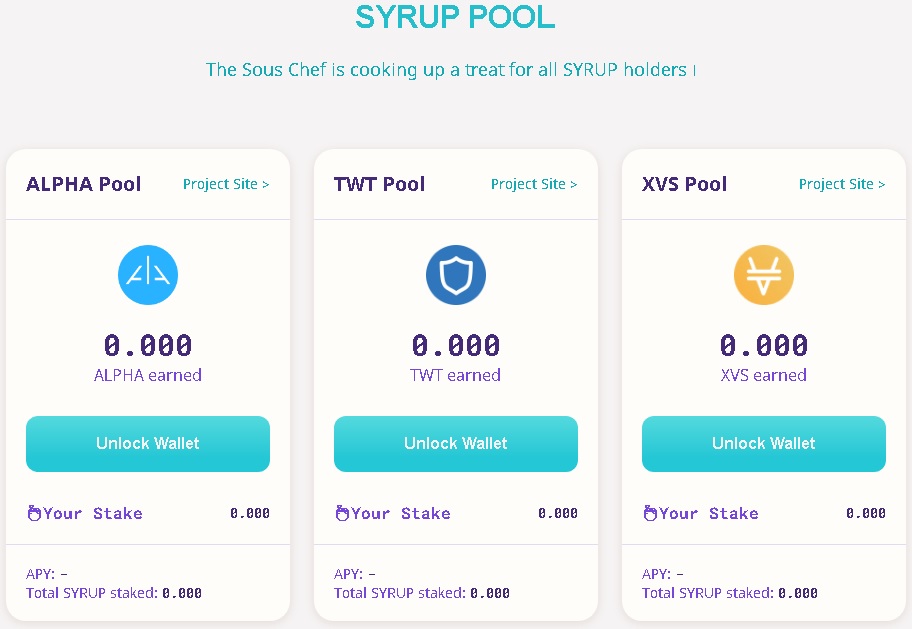Screen dimensions: 912x629
Task: Click the TWT shield logo icon
Action: pos(455,275)
